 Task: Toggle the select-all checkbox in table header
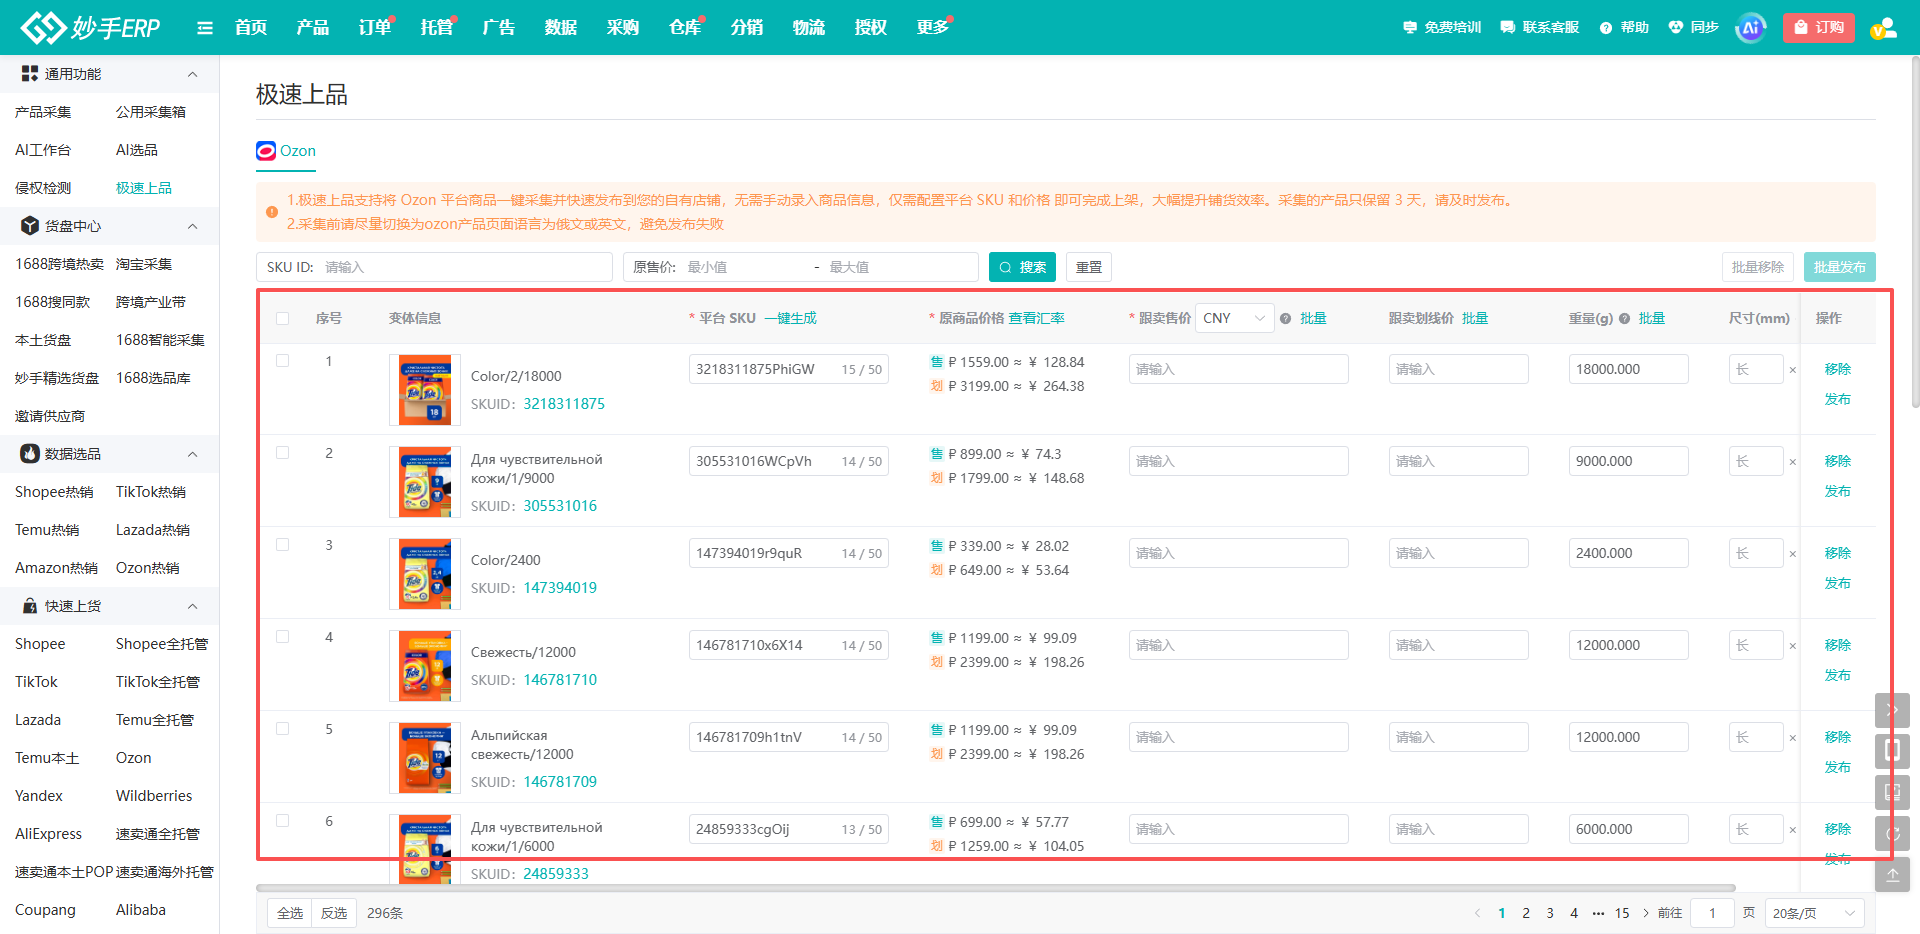[283, 319]
